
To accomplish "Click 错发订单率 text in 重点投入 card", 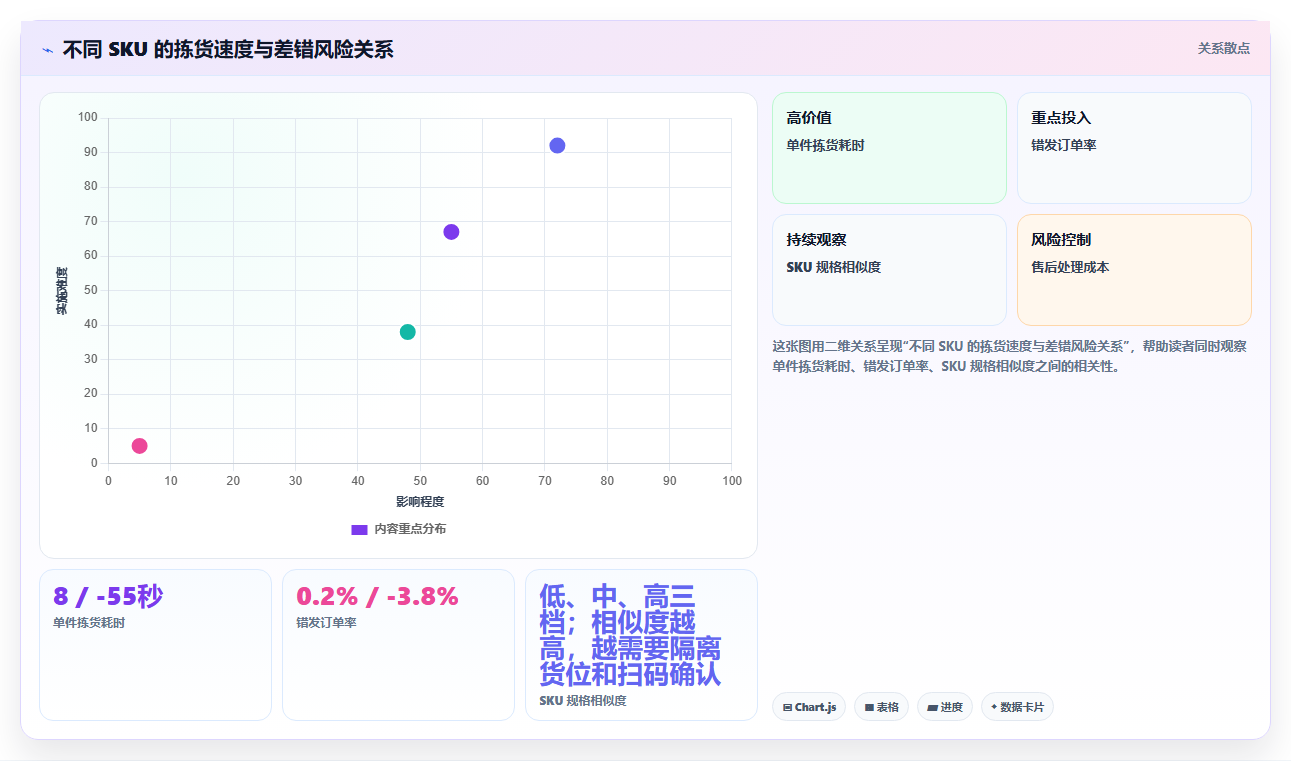I will pos(1064,145).
